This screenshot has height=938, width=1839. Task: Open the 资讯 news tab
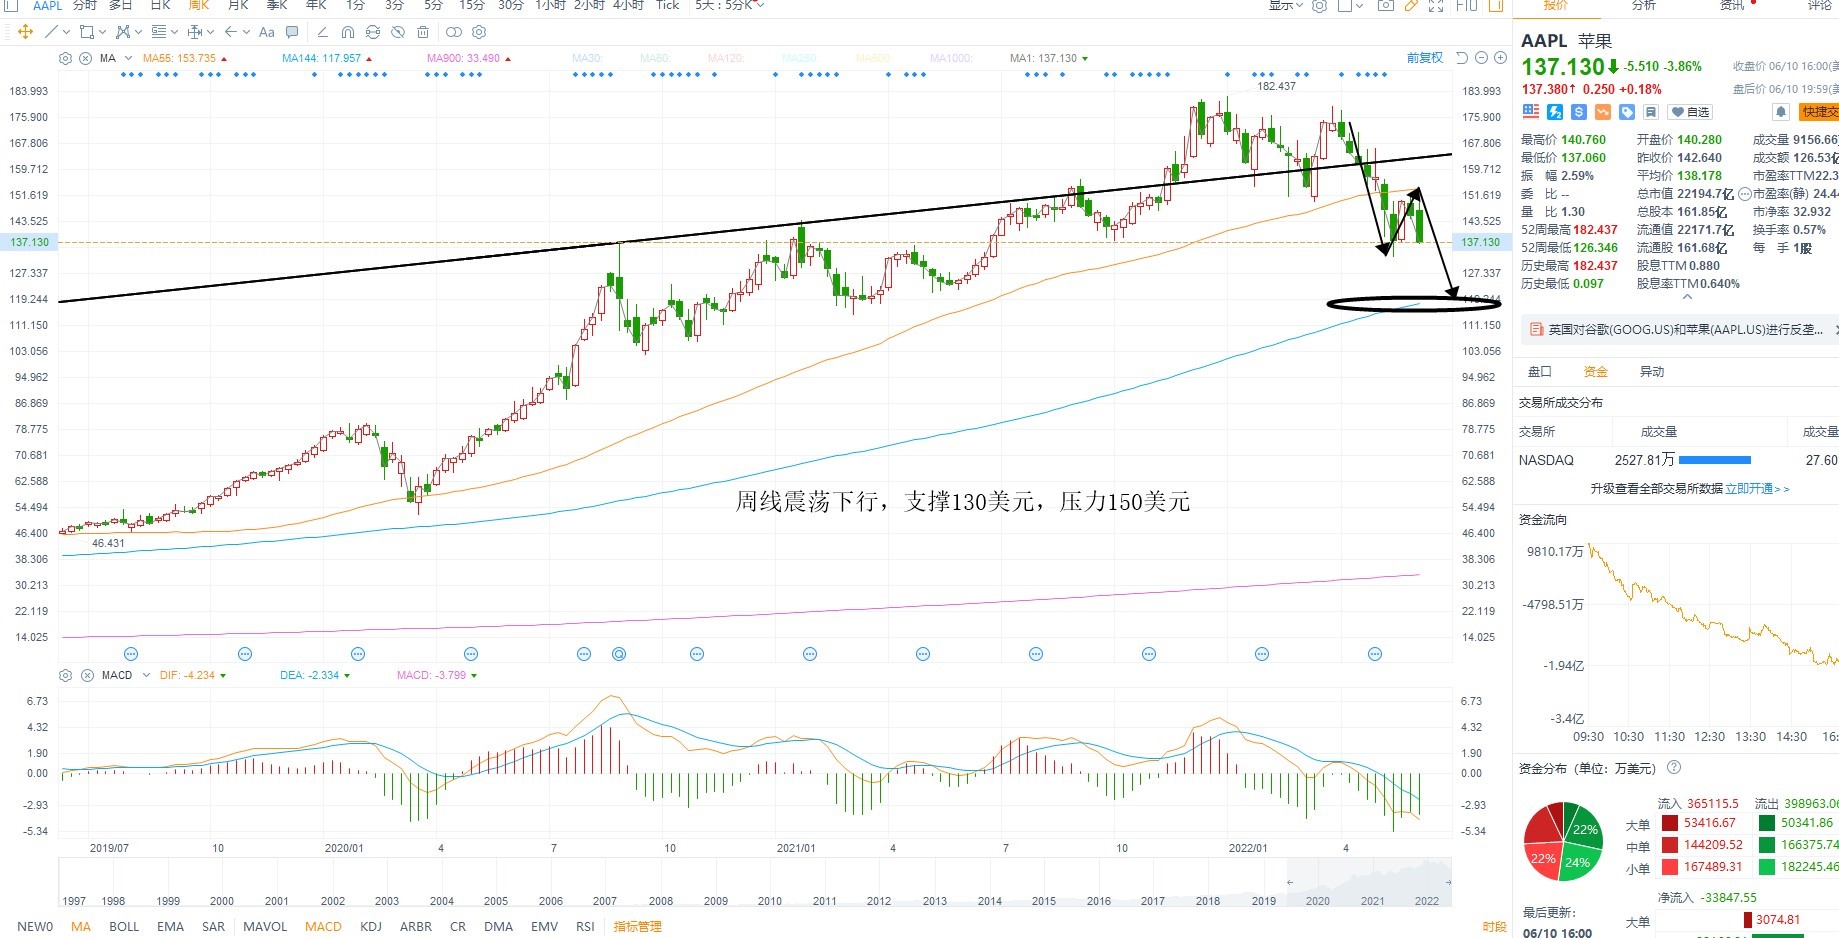(1732, 5)
